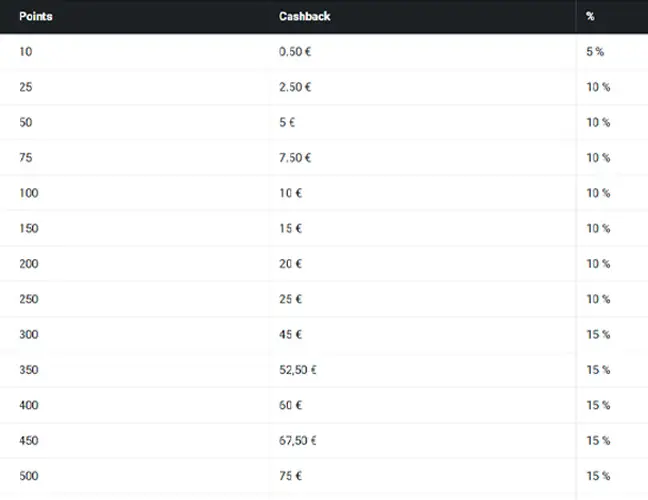This screenshot has width=648, height=500.
Task: Select the 15 € cashback cell
Action: [x=291, y=228]
